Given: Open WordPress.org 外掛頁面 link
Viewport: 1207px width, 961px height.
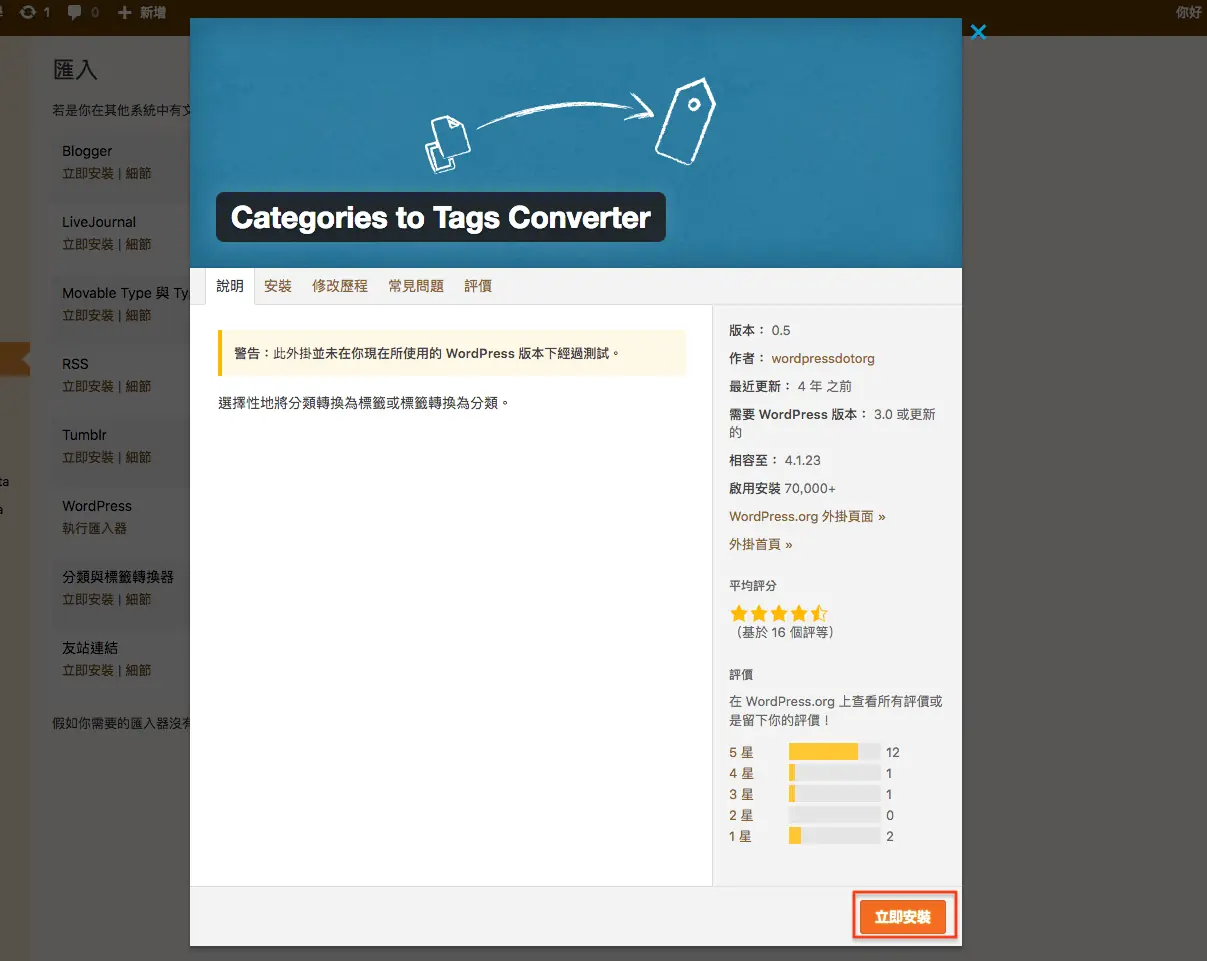Looking at the screenshot, I should click(807, 516).
